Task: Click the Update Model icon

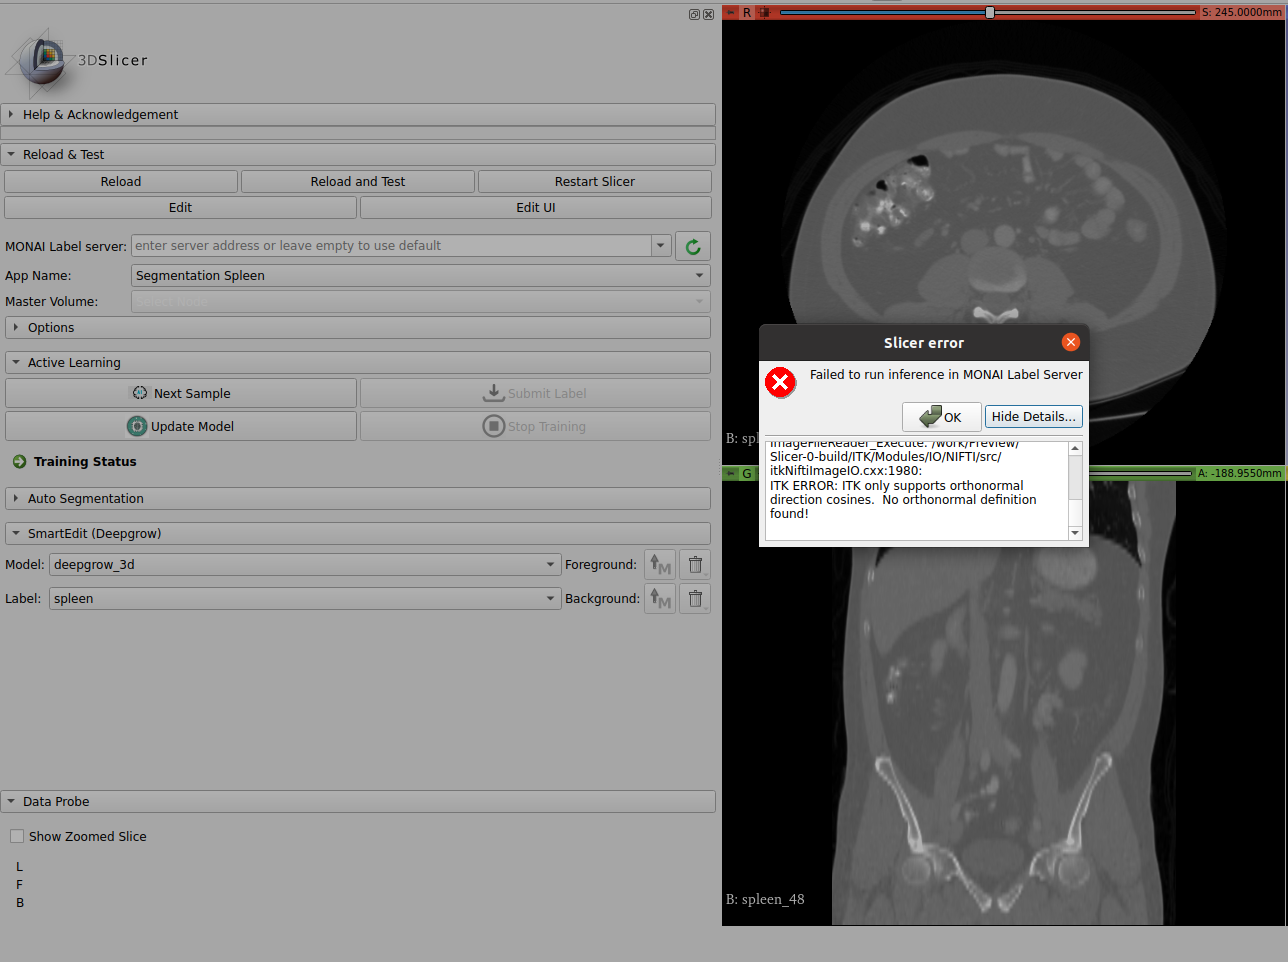Action: (137, 426)
